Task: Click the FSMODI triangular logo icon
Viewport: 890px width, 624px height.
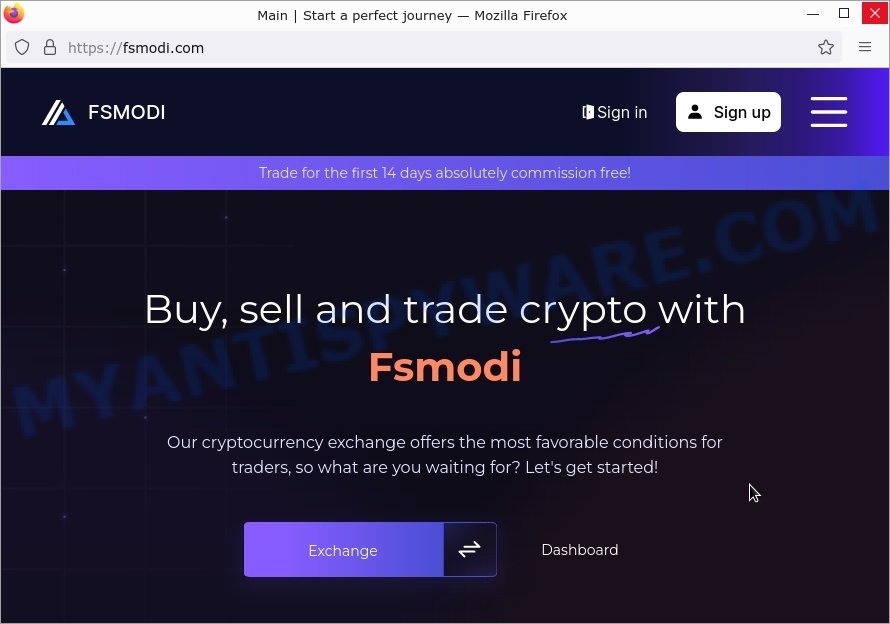Action: click(58, 112)
